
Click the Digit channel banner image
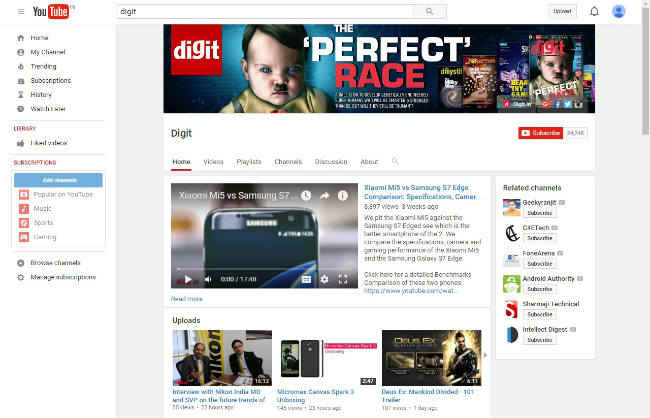pos(379,68)
